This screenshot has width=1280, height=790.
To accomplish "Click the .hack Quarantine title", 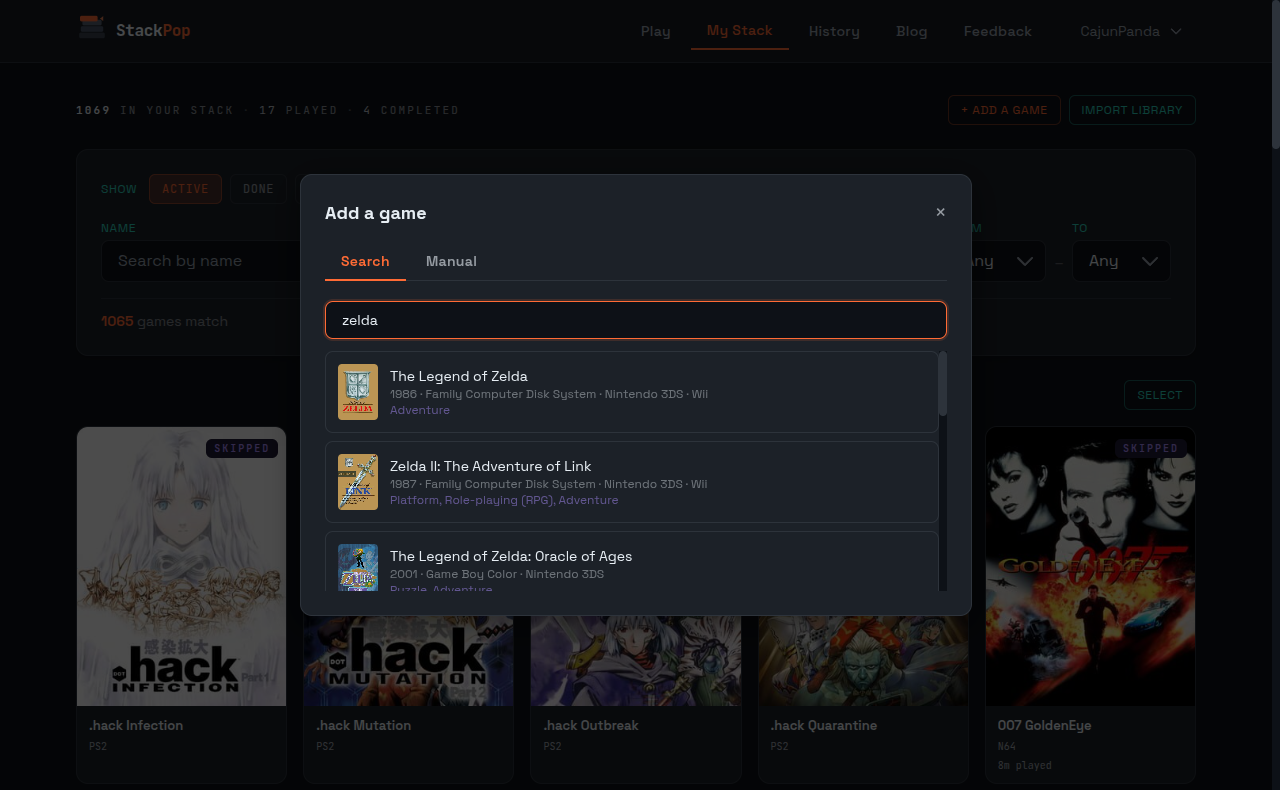I will [823, 725].
